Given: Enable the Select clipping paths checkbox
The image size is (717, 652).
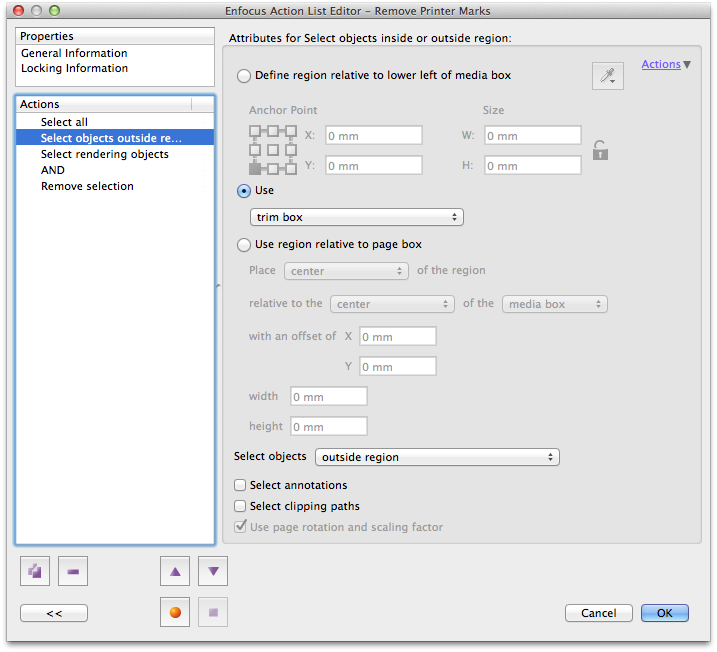Looking at the screenshot, I should pyautogui.click(x=240, y=506).
